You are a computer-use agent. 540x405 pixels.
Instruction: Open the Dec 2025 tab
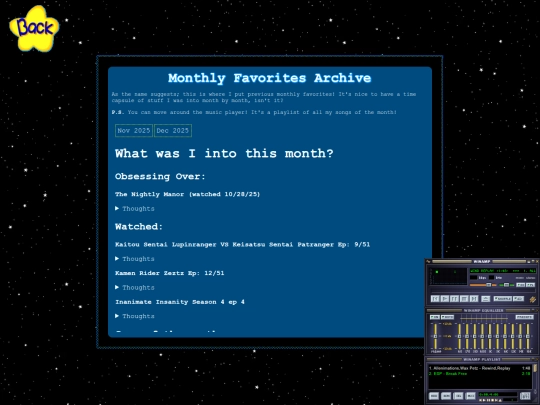tap(173, 131)
